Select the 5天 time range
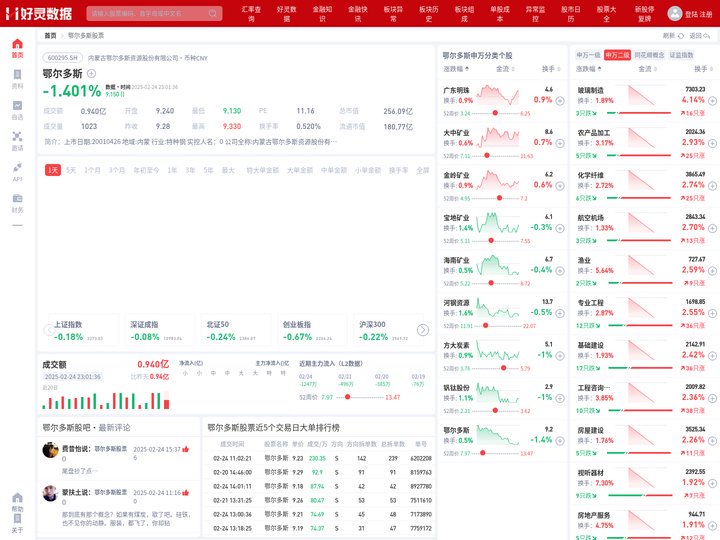 pyautogui.click(x=71, y=170)
